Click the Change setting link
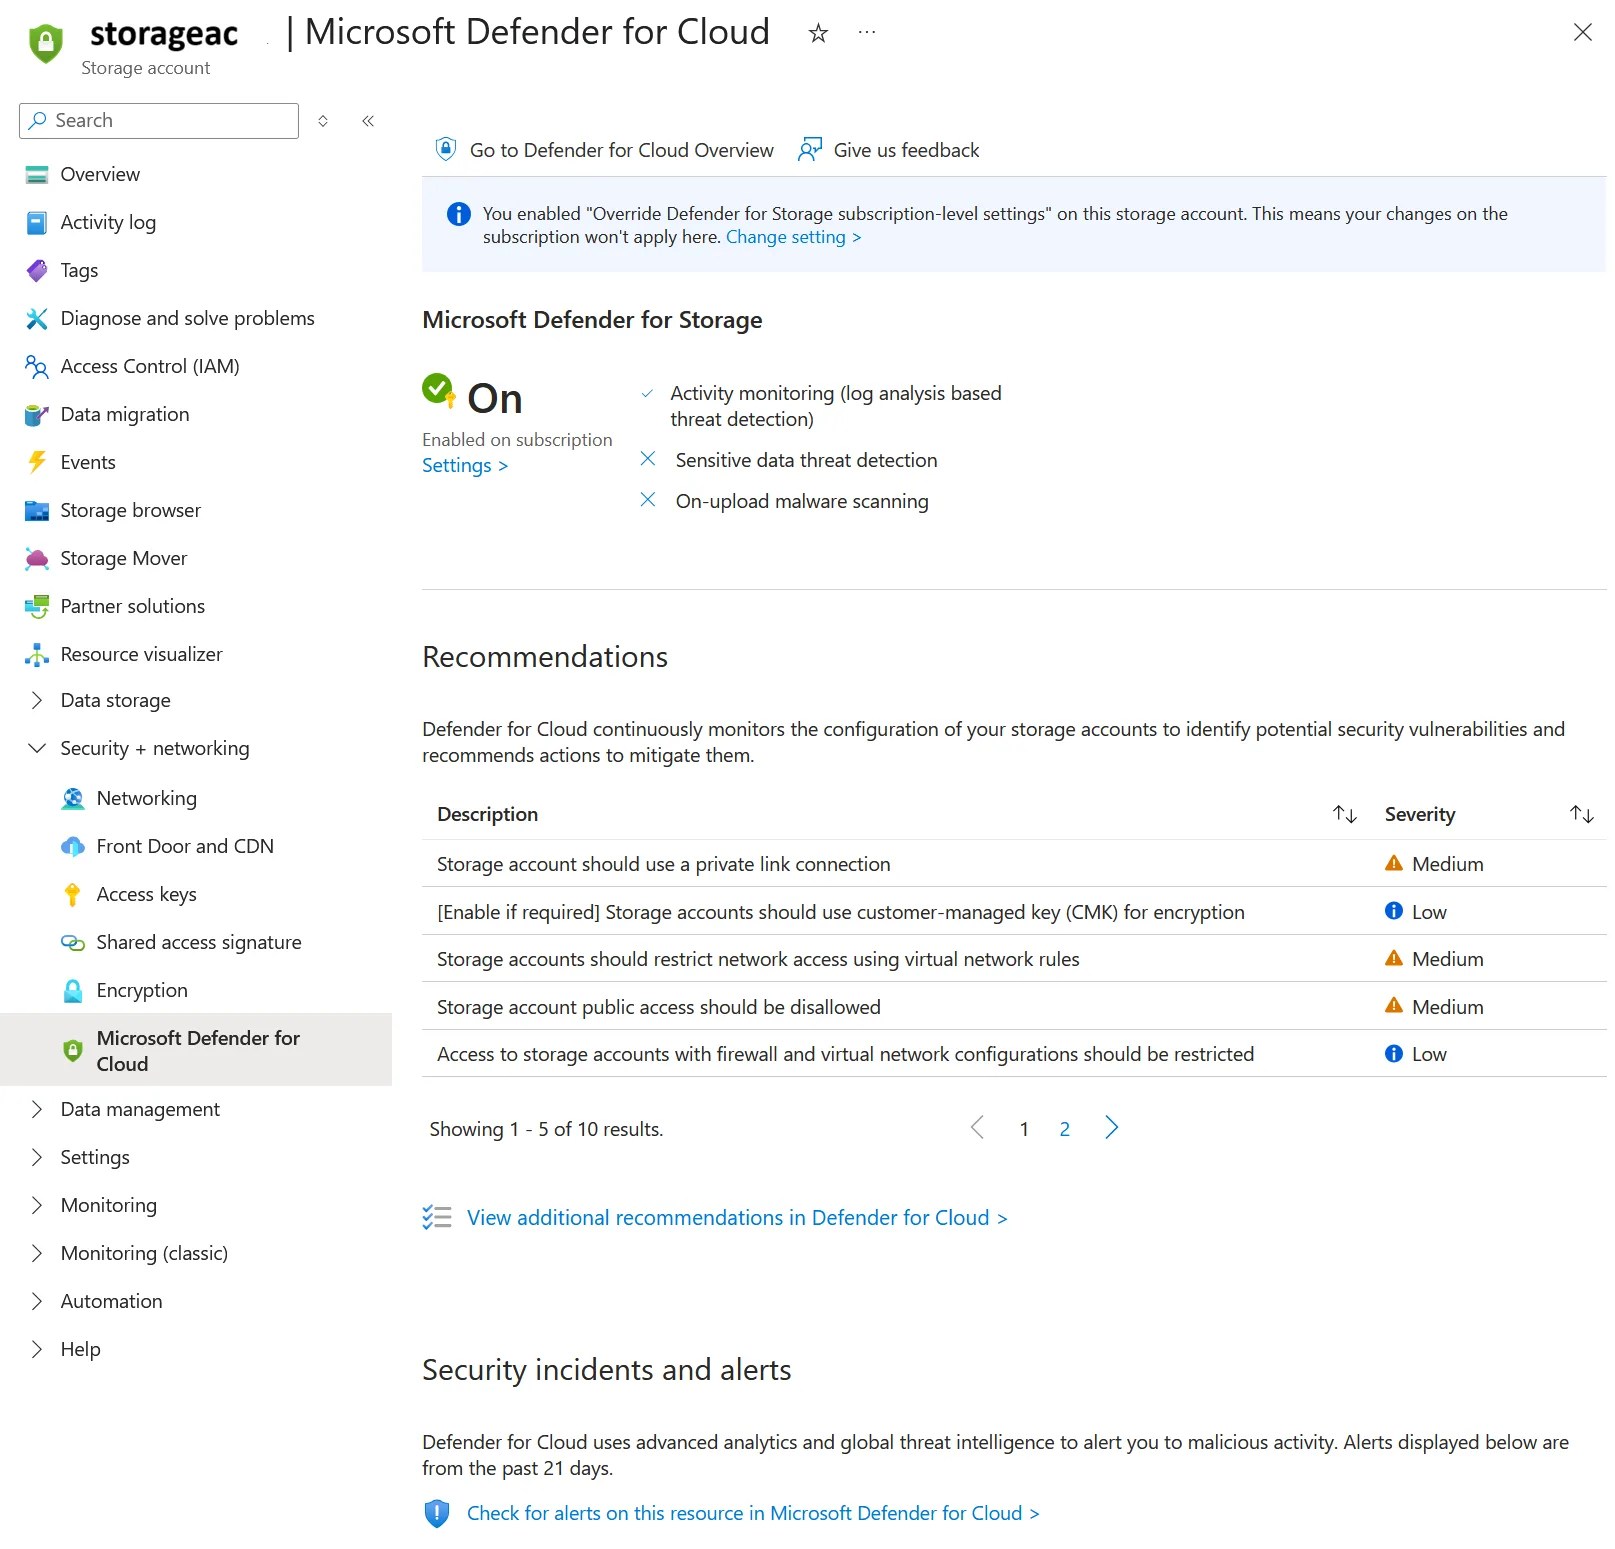This screenshot has width=1615, height=1549. click(793, 238)
